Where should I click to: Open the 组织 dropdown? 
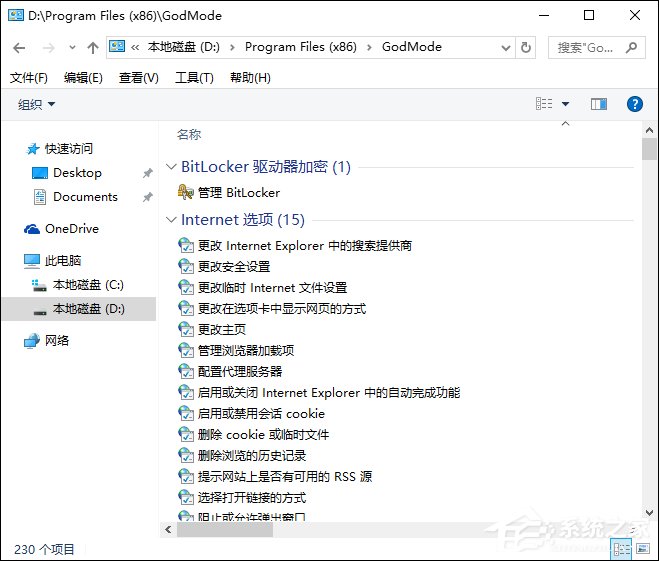[36, 104]
